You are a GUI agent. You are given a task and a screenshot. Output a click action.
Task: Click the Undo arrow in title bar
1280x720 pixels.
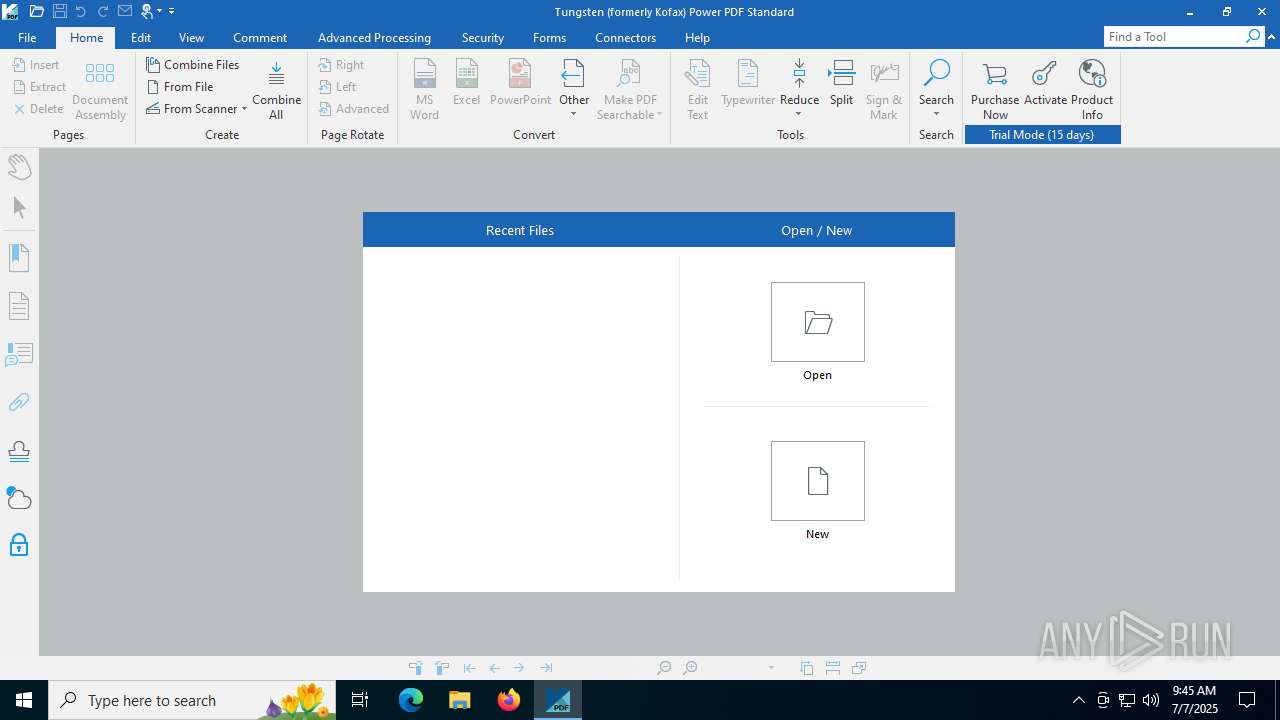[x=81, y=11]
